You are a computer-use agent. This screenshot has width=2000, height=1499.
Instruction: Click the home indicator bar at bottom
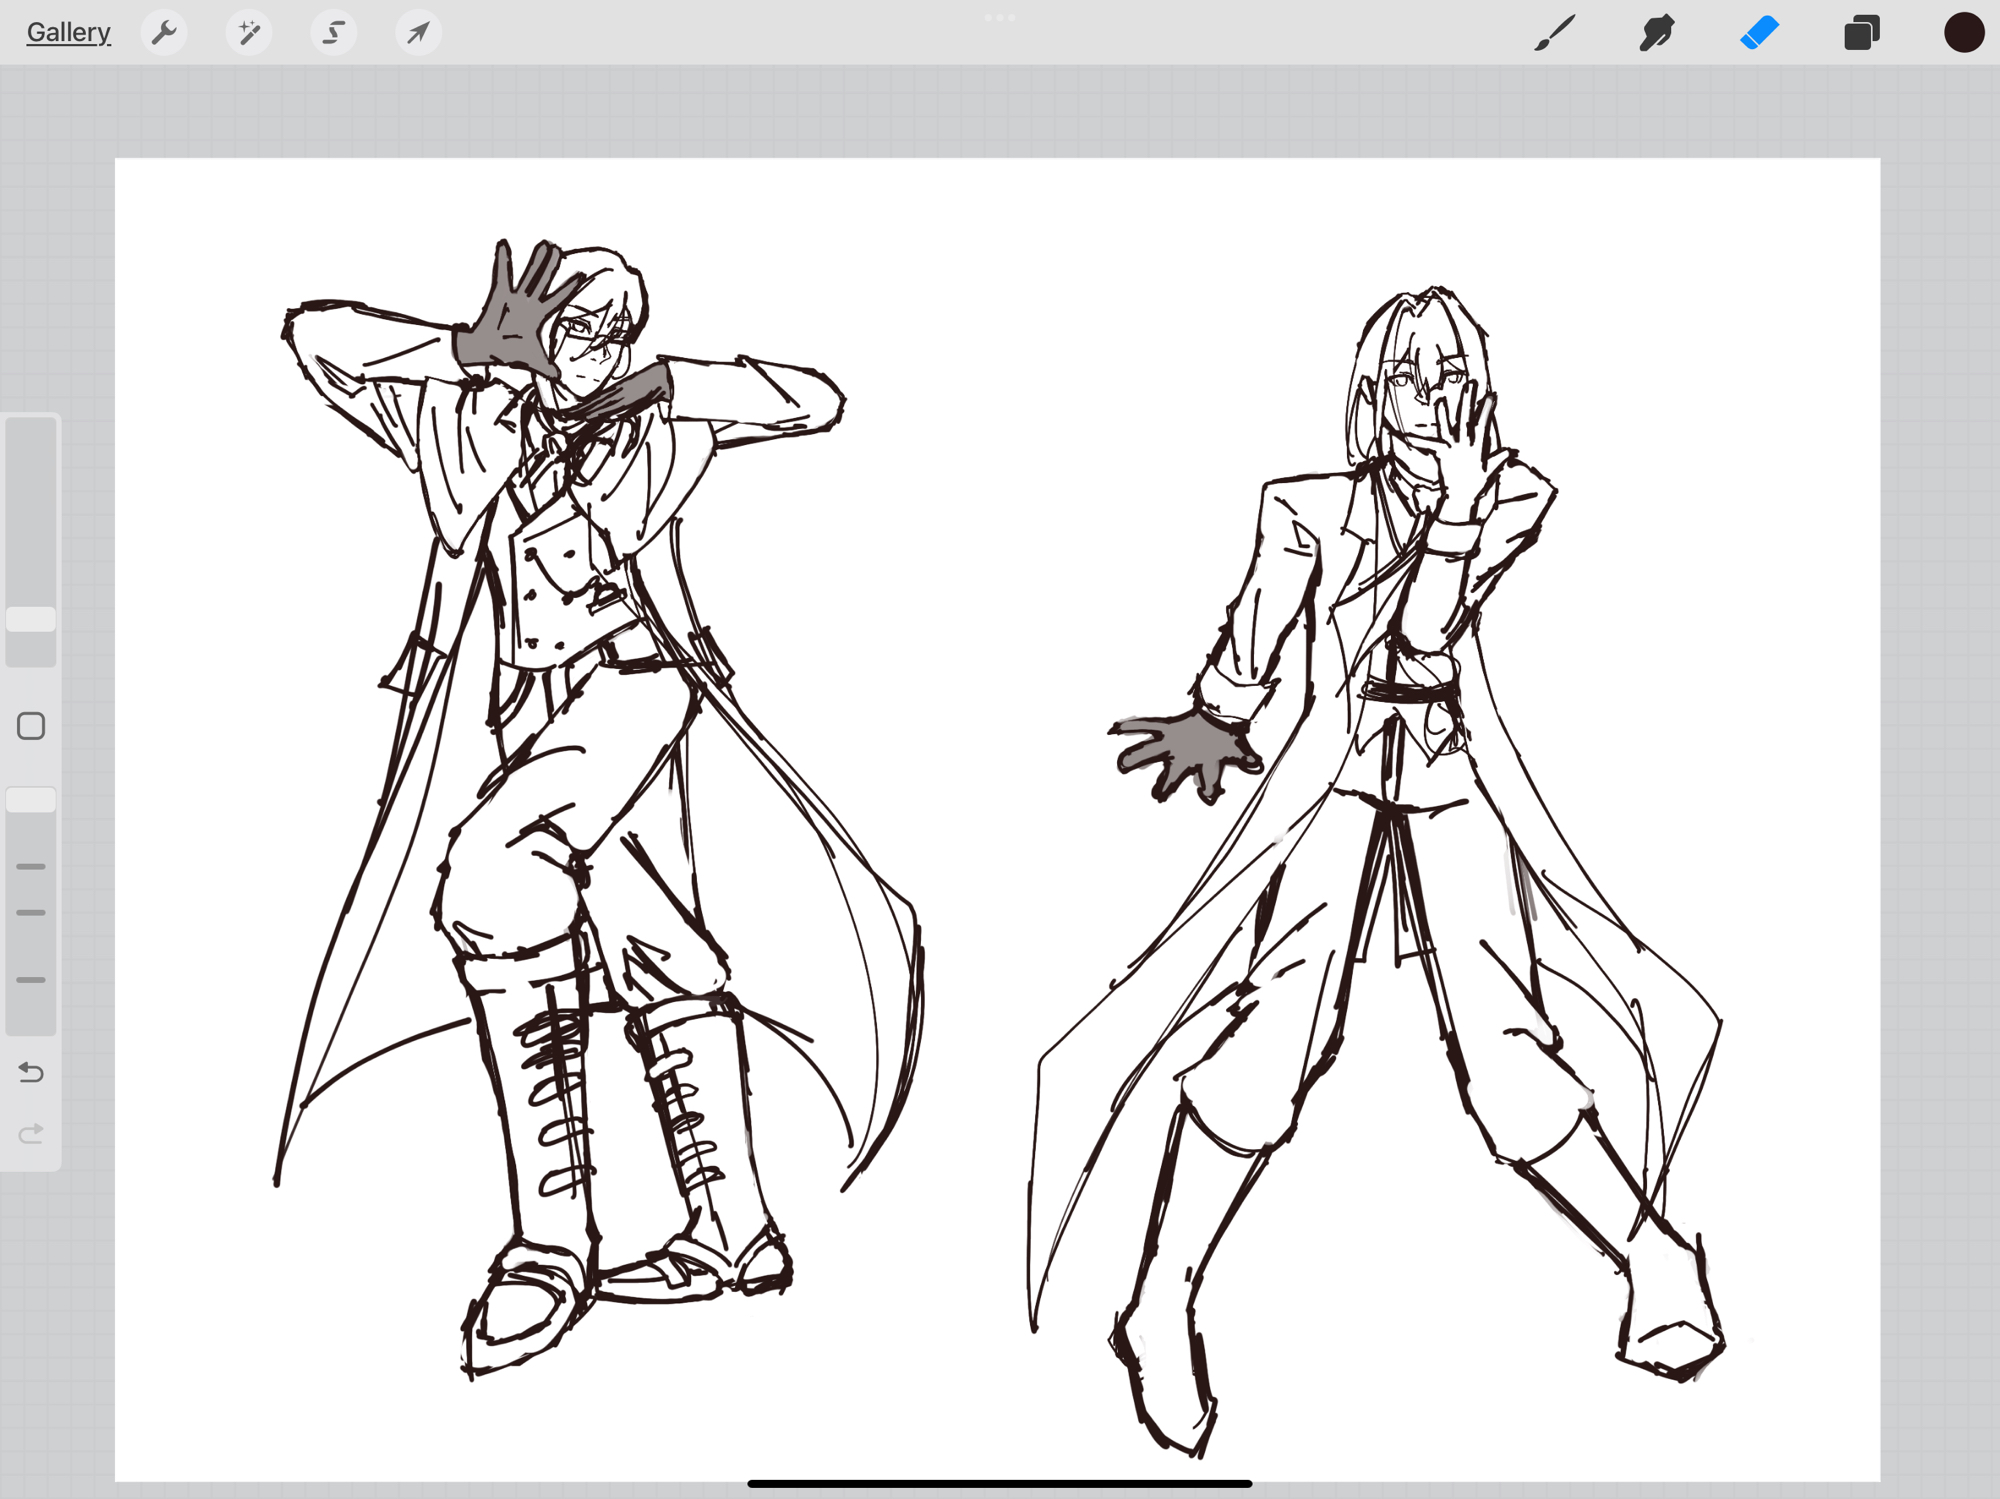click(999, 1484)
